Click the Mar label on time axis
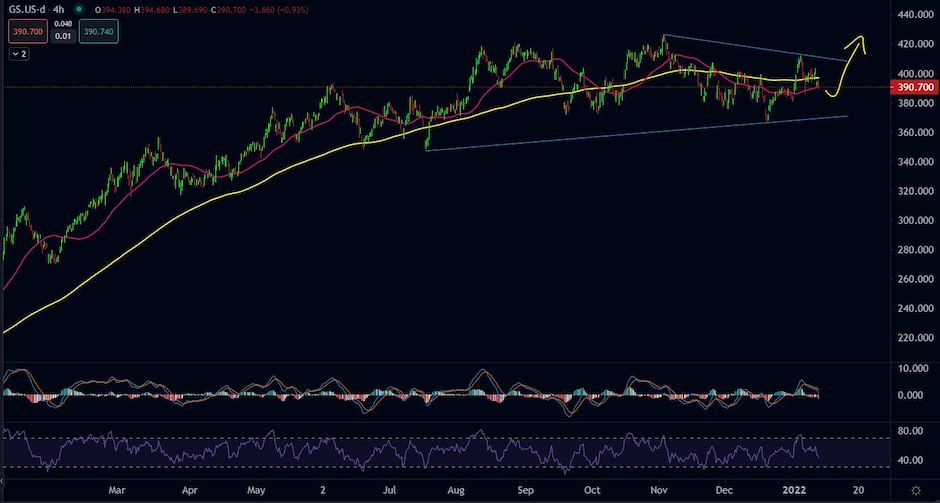The image size is (940, 503). [x=118, y=490]
